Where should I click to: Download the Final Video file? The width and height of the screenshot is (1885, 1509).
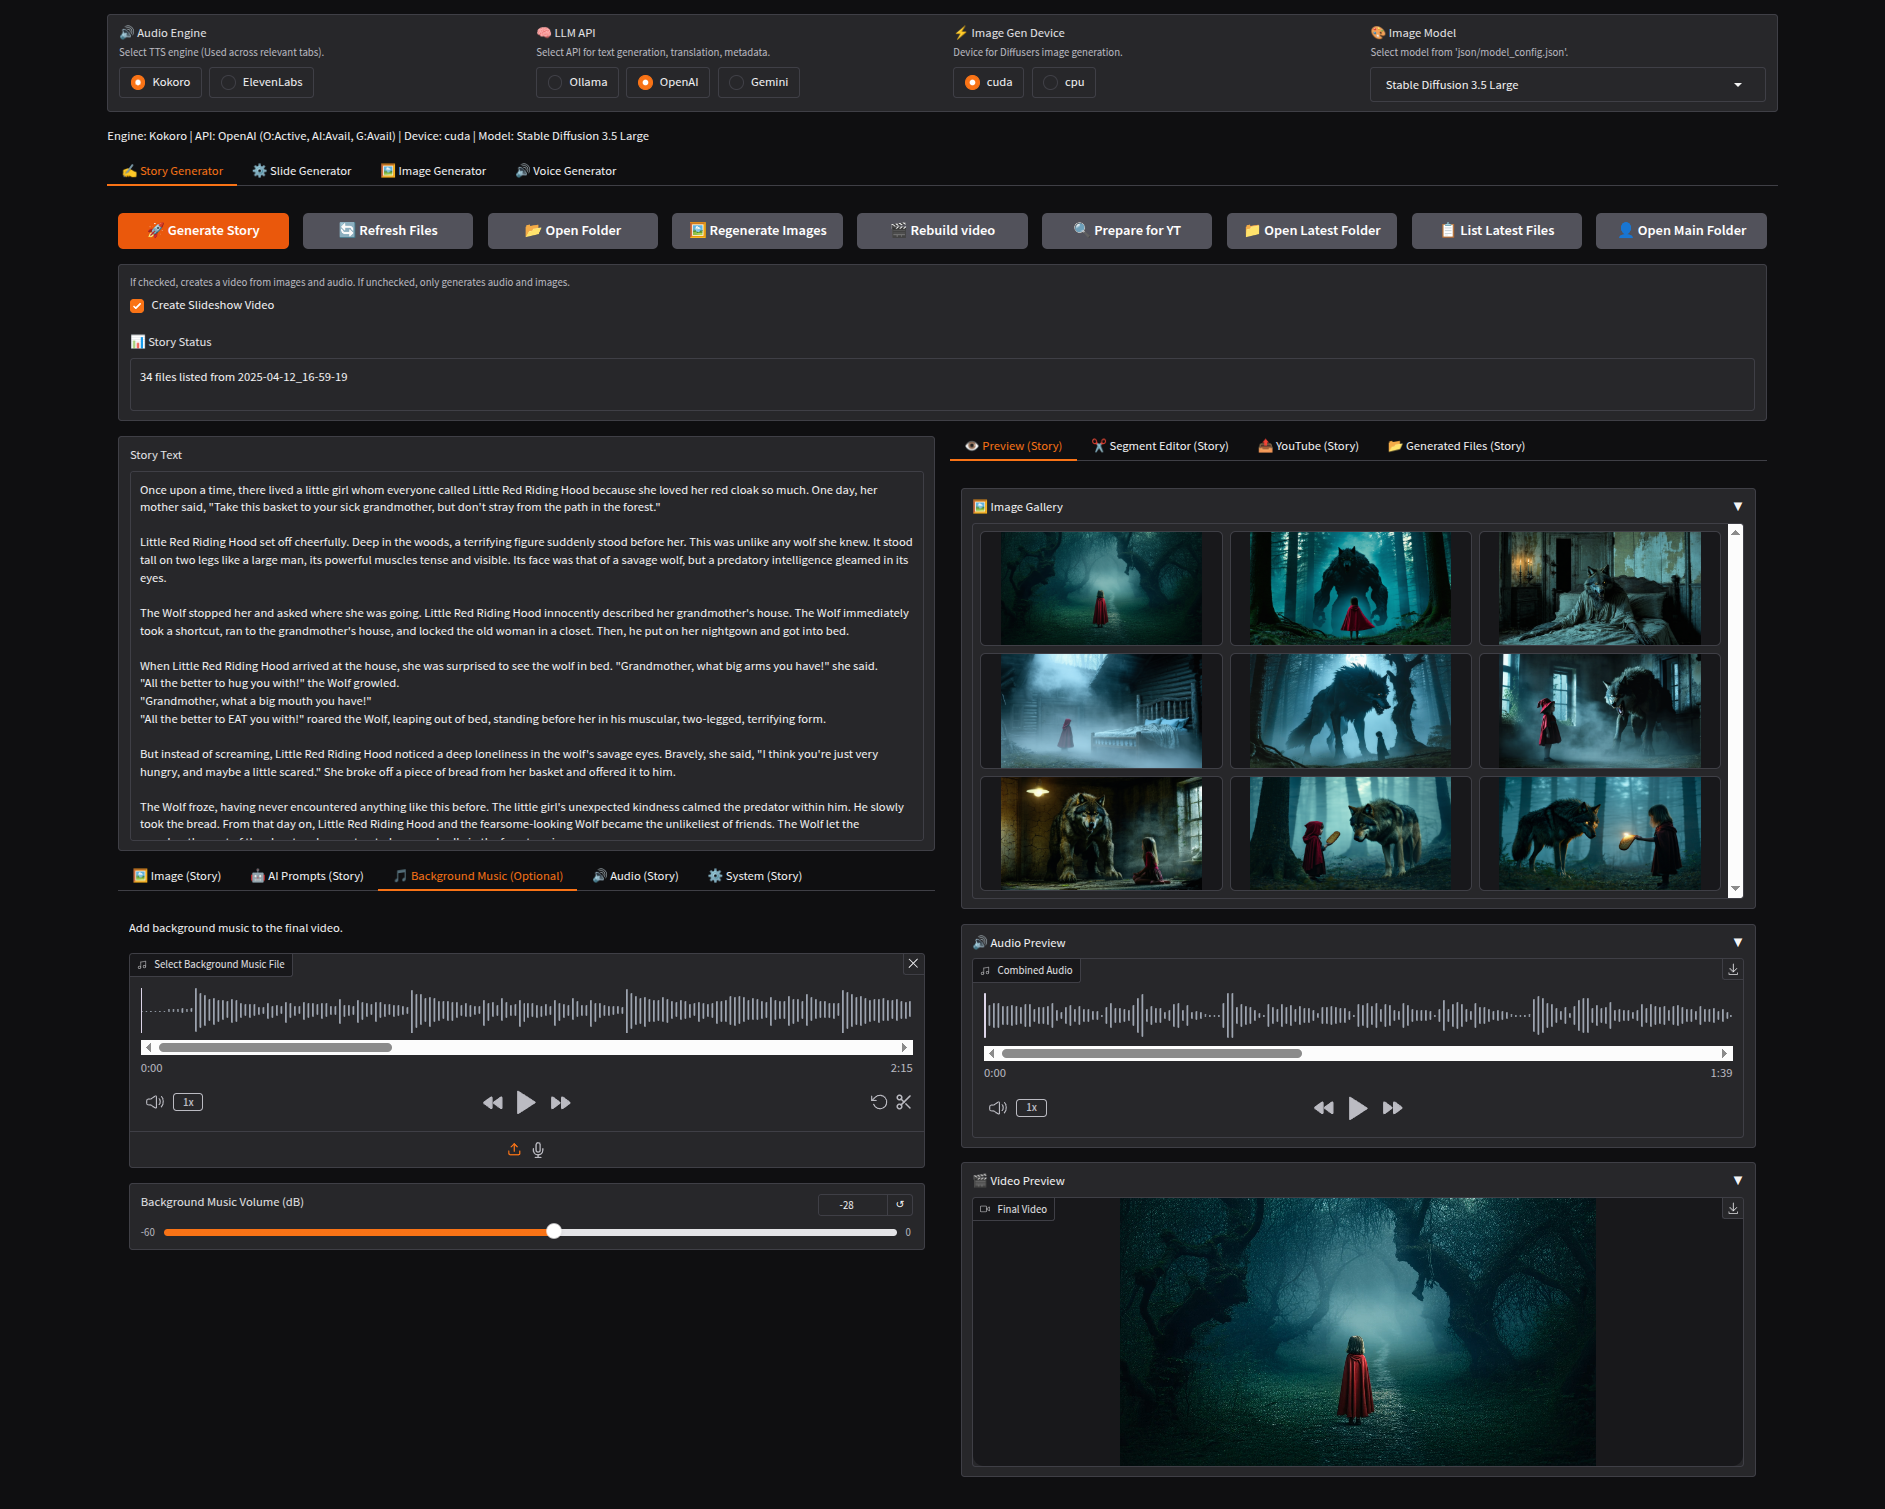[1733, 1209]
